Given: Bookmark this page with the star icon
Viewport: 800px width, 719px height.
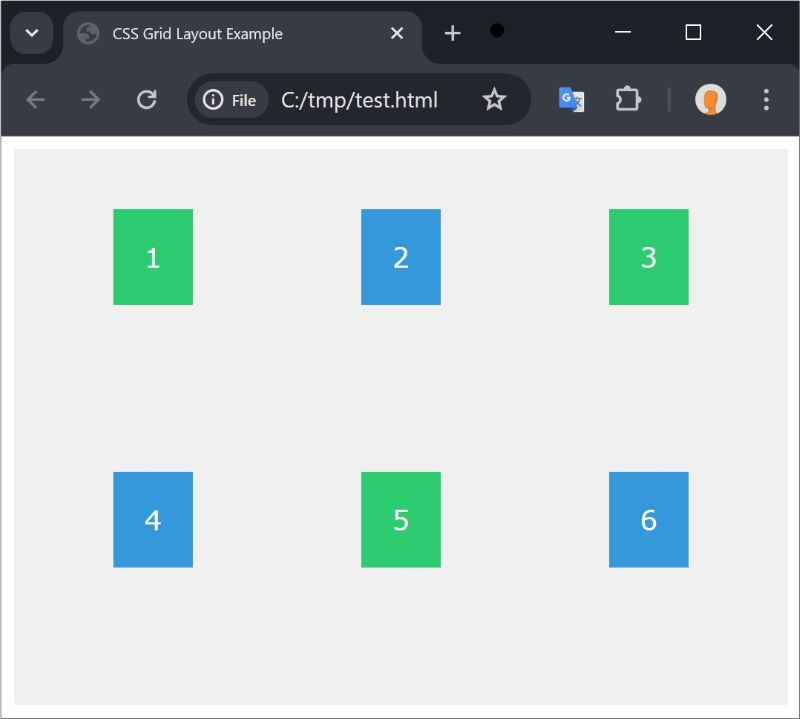Looking at the screenshot, I should [x=494, y=100].
